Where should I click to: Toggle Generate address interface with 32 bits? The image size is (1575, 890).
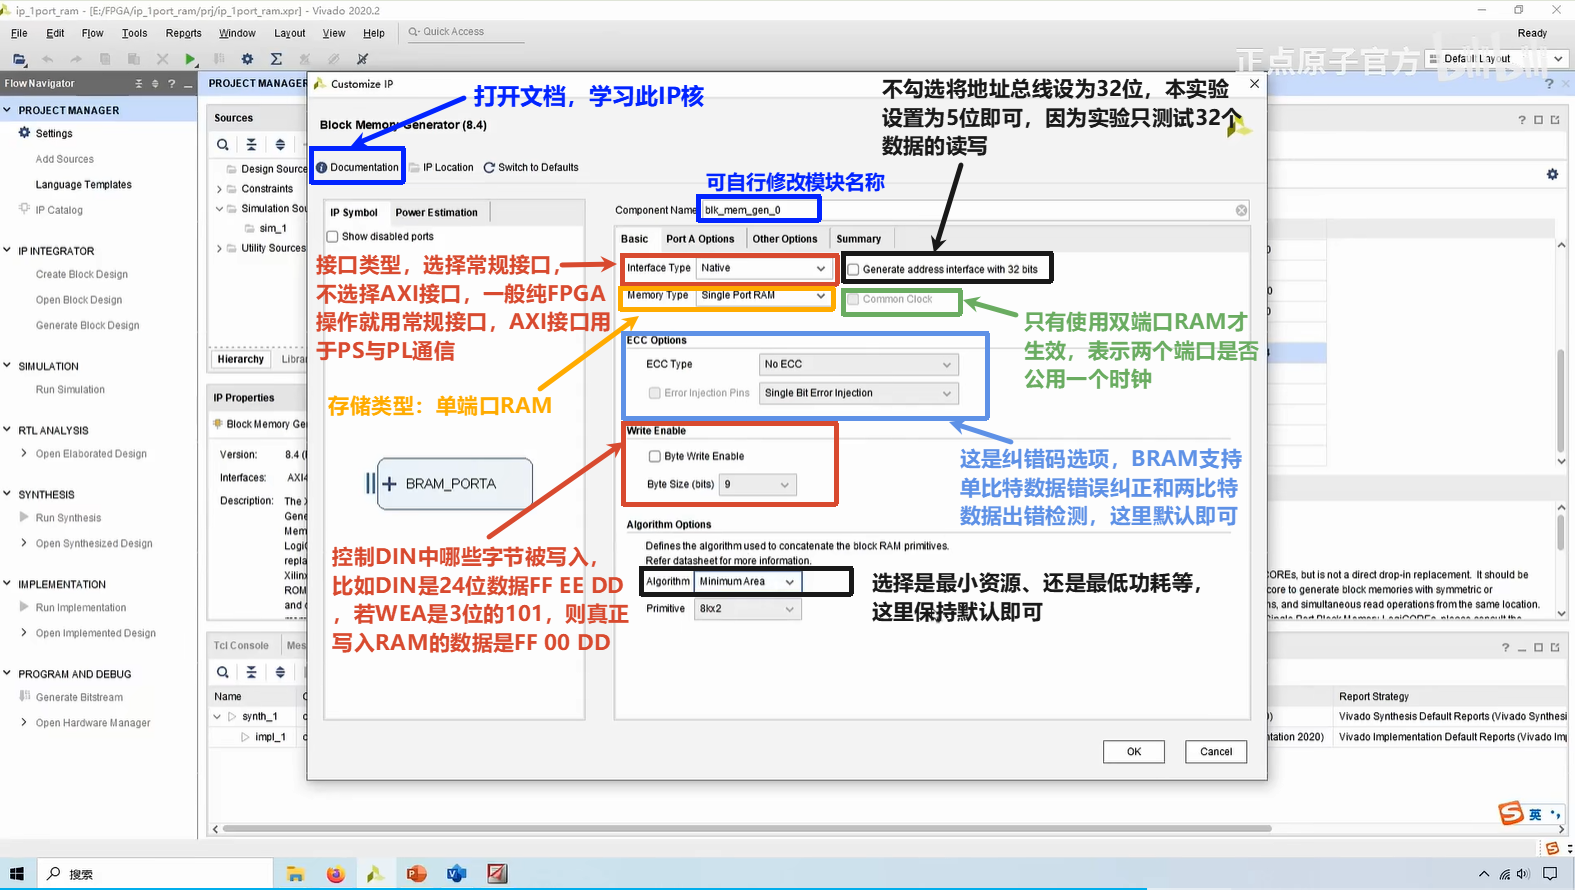pyautogui.click(x=853, y=269)
